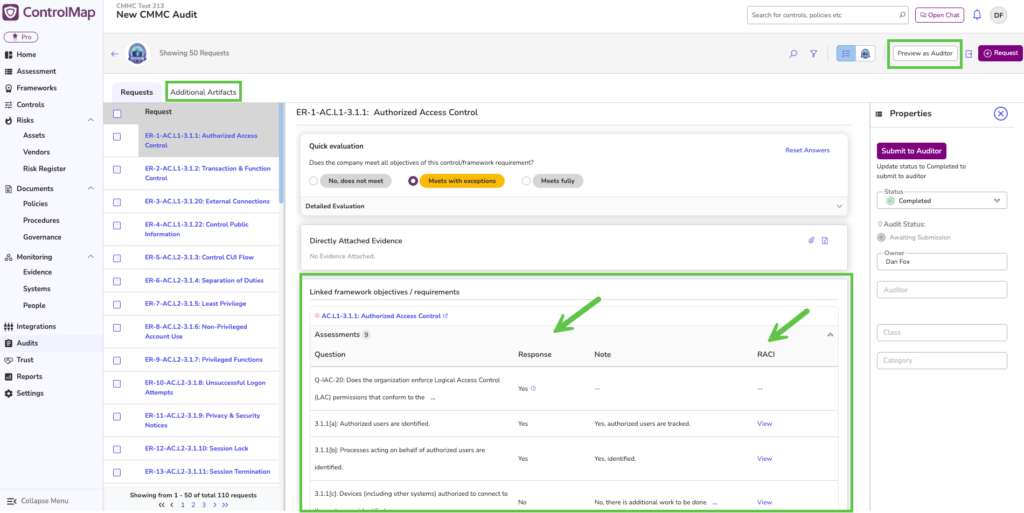Open Frameworks in the left sidebar
Viewport: 1024px width, 513px height.
tap(36, 88)
